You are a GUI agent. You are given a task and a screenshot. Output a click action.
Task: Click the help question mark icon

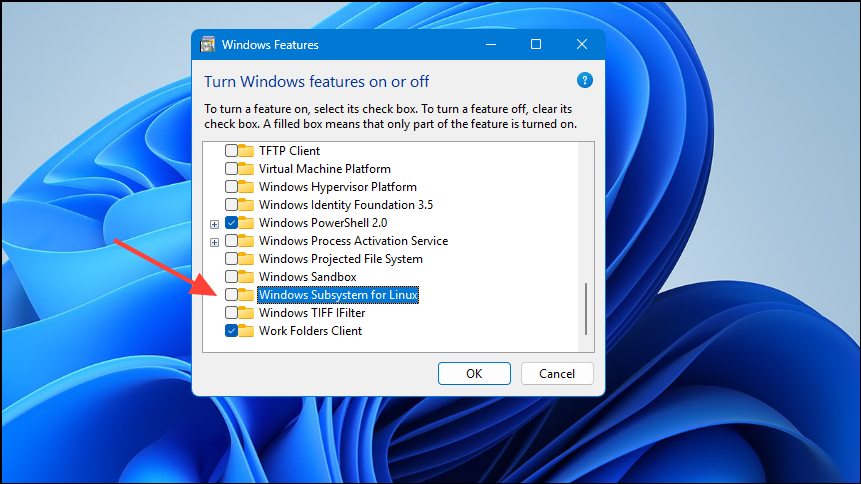585,81
